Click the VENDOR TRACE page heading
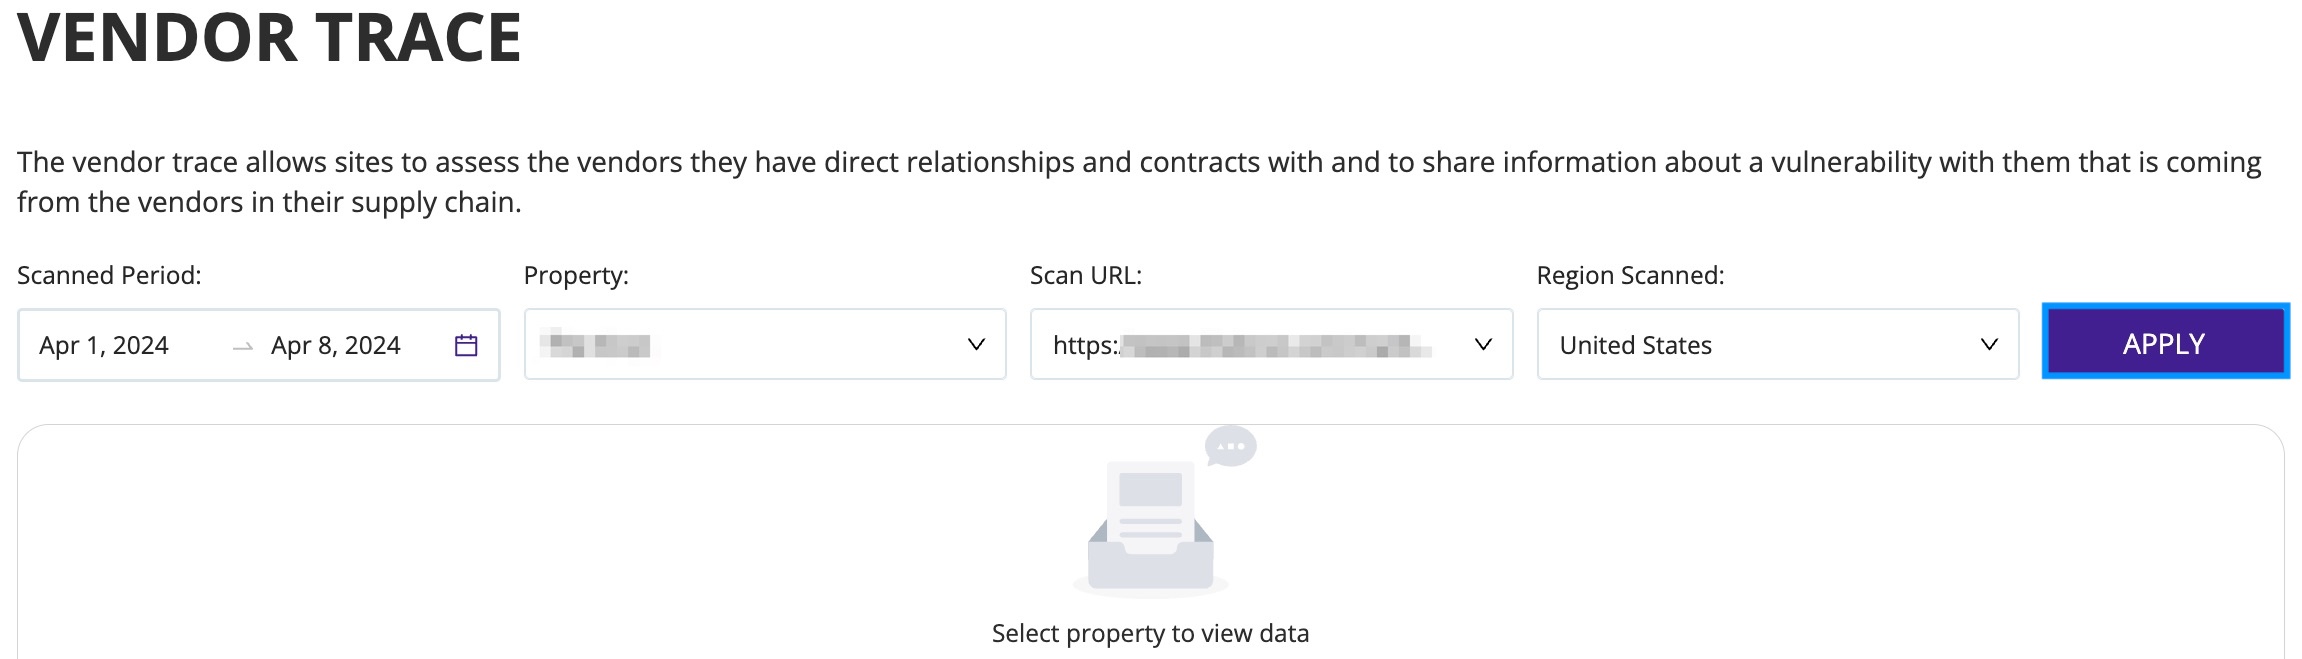 pyautogui.click(x=269, y=37)
